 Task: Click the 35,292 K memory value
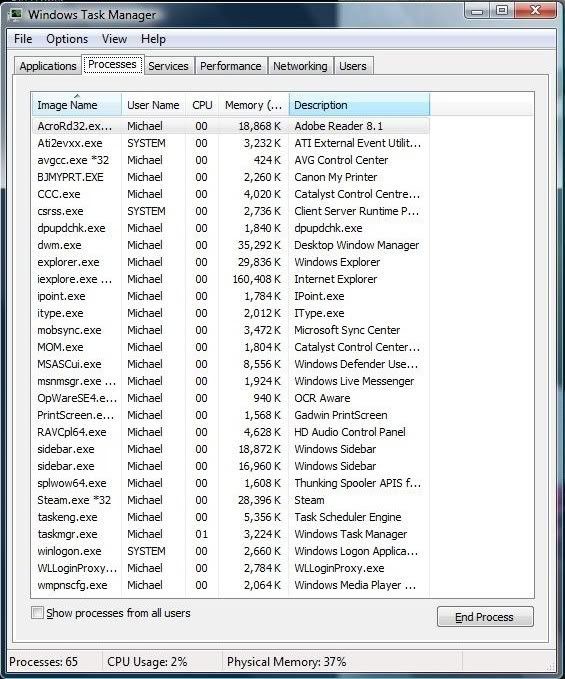259,245
